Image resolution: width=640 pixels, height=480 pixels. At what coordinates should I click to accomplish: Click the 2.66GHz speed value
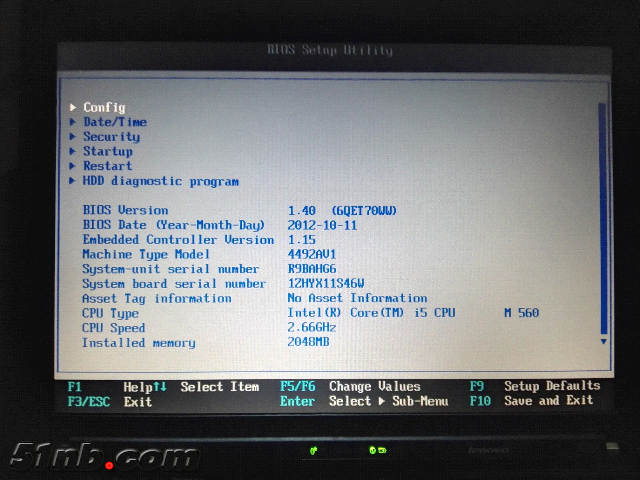pyautogui.click(x=311, y=327)
